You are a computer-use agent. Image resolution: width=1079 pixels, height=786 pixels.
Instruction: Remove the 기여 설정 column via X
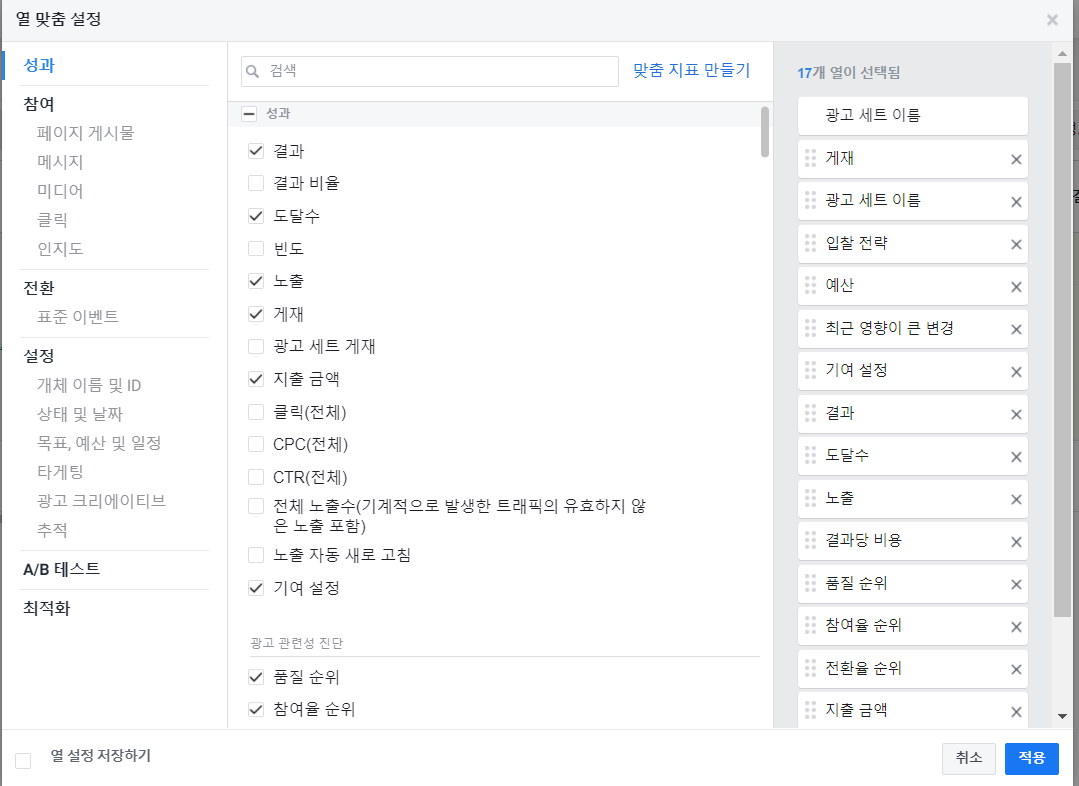click(1016, 372)
